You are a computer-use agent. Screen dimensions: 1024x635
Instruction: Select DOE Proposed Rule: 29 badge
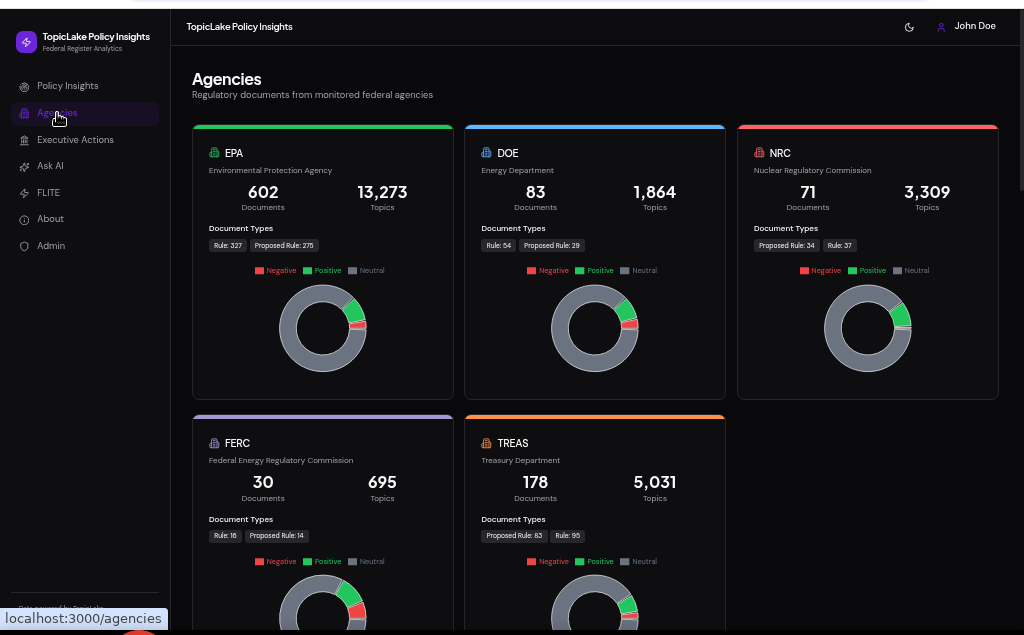coord(552,246)
